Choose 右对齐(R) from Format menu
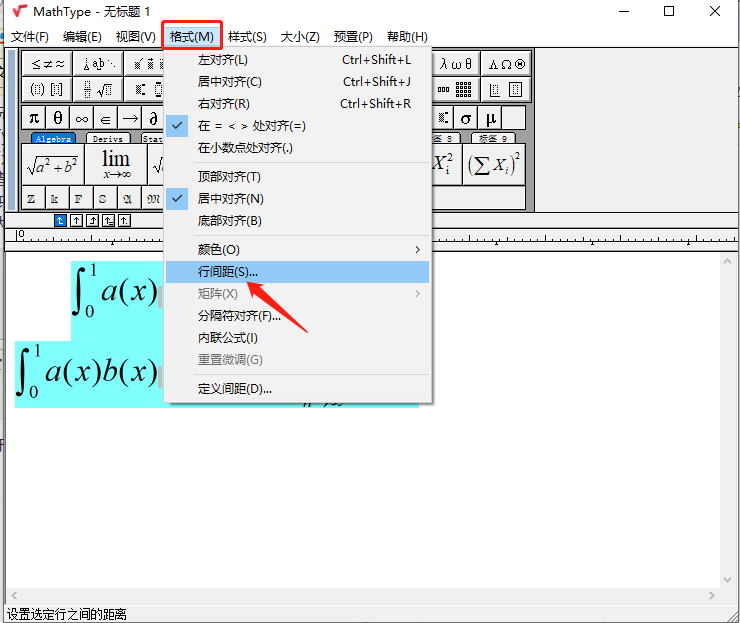 coord(297,104)
